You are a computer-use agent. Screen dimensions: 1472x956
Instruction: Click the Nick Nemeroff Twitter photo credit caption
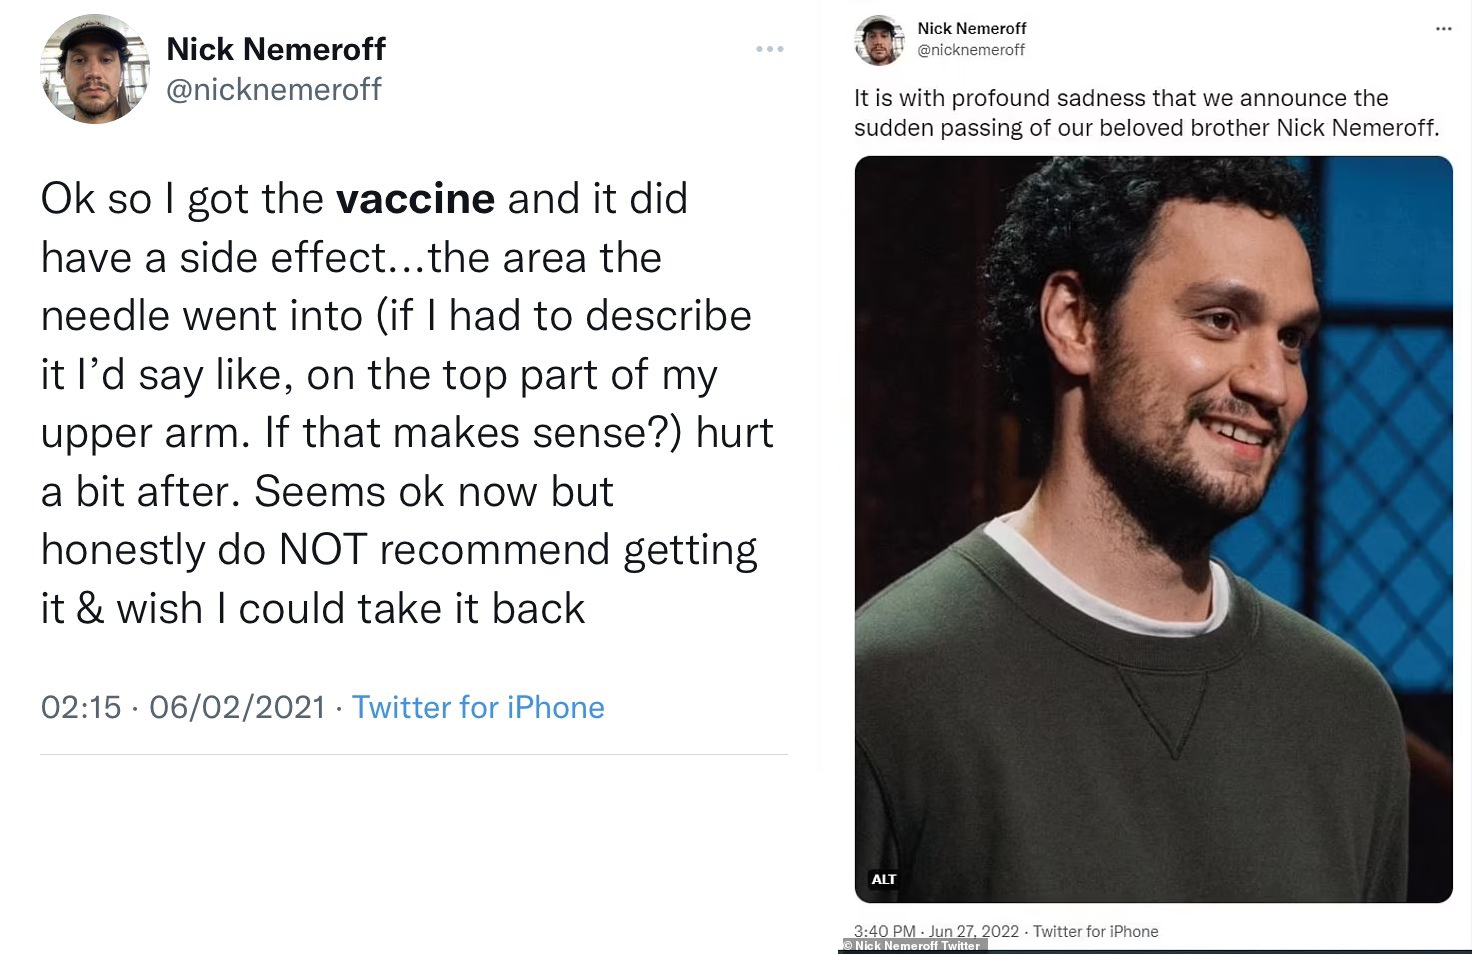coord(912,946)
